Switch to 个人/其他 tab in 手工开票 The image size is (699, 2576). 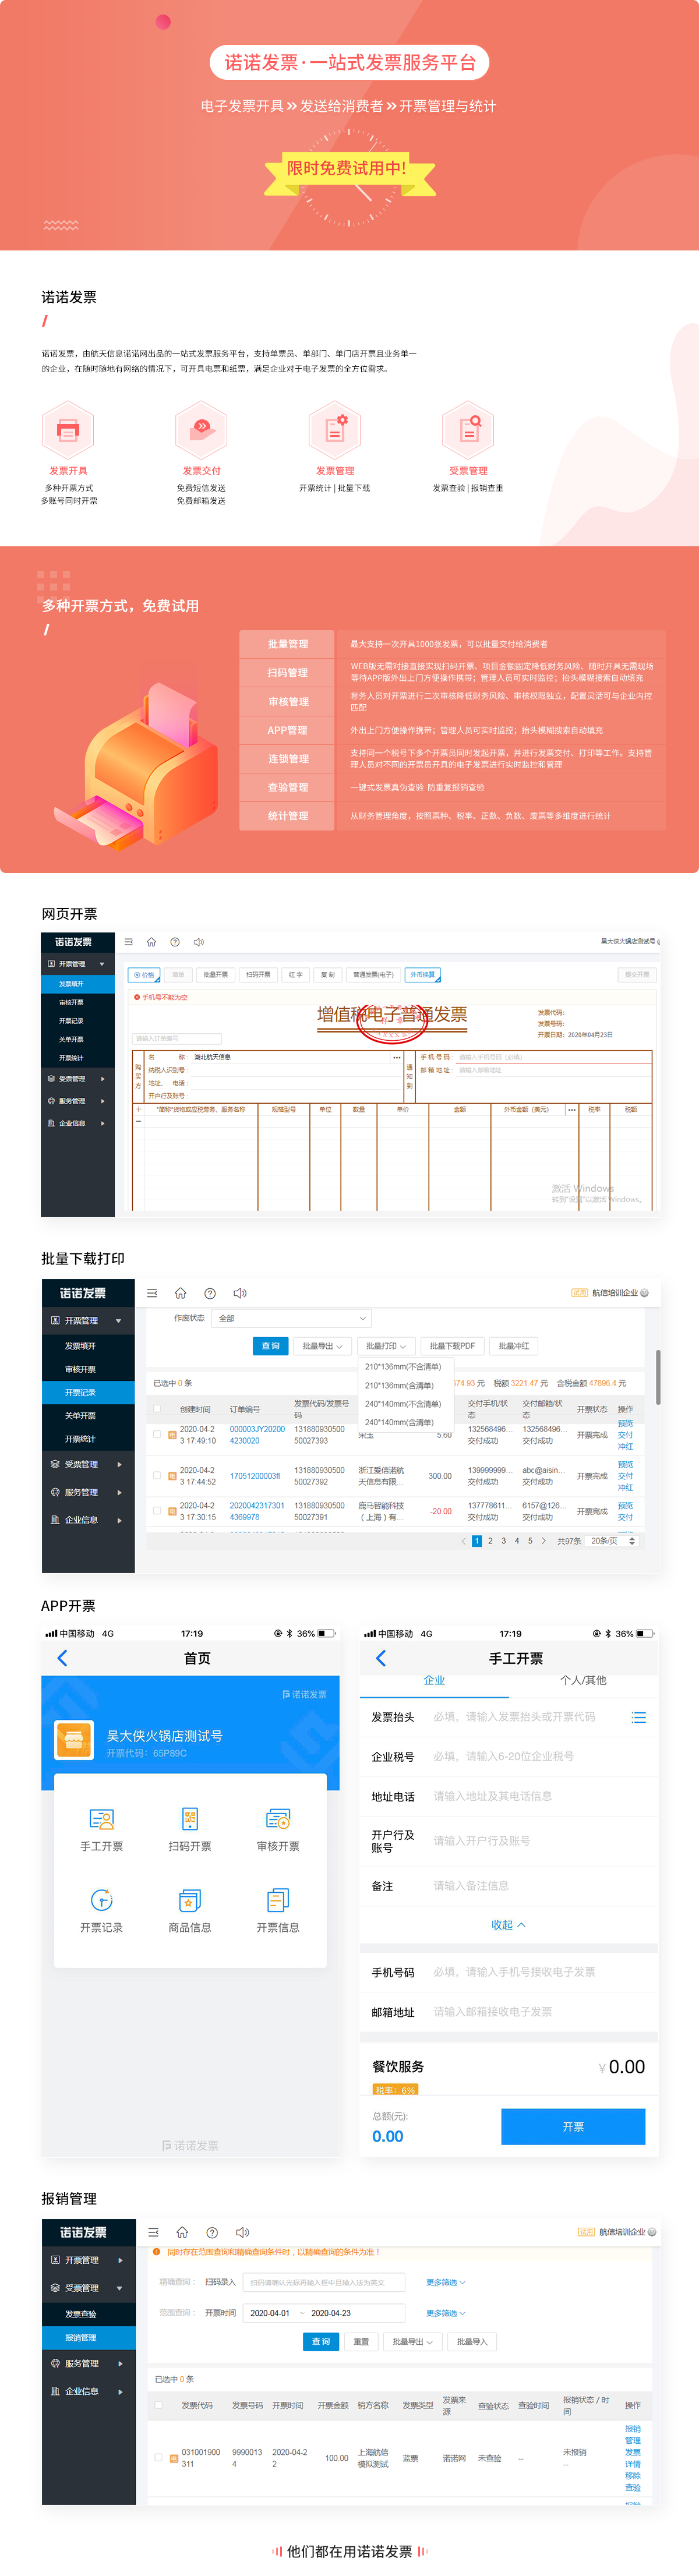point(583,1681)
